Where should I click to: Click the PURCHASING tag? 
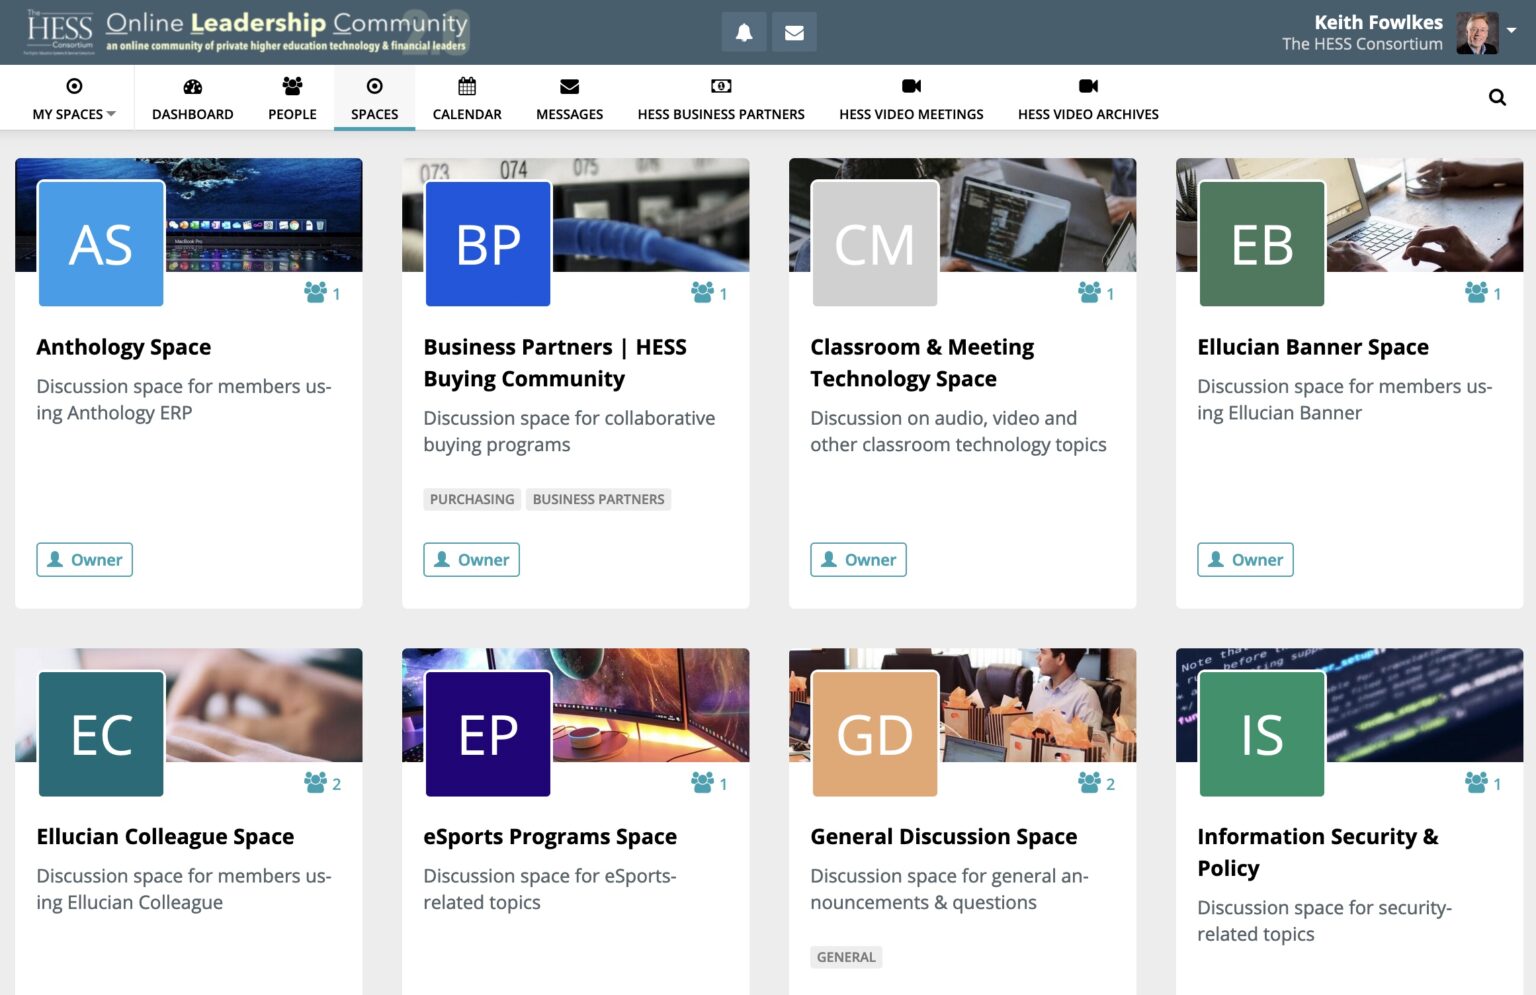(x=471, y=498)
